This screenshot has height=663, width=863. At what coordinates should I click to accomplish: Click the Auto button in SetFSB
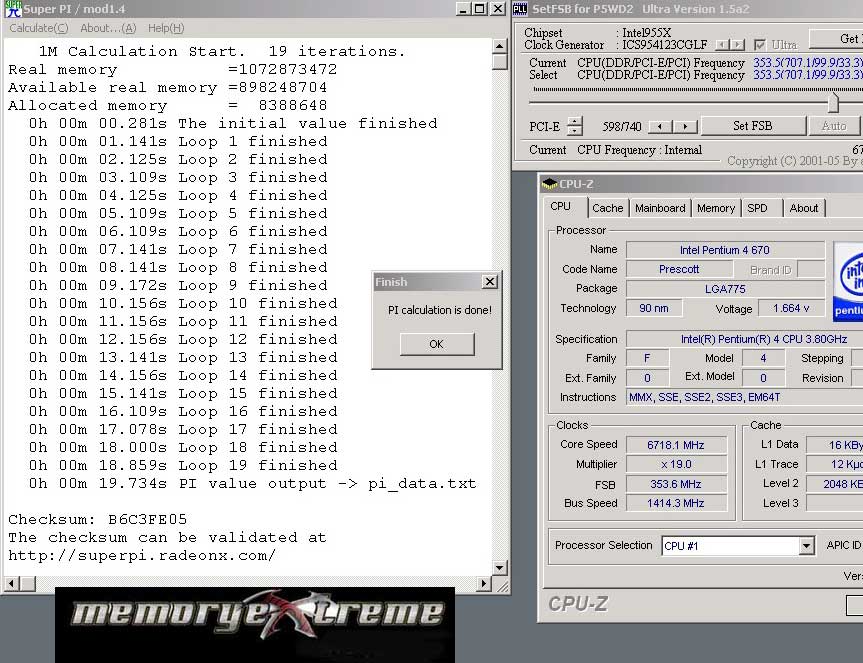(833, 126)
